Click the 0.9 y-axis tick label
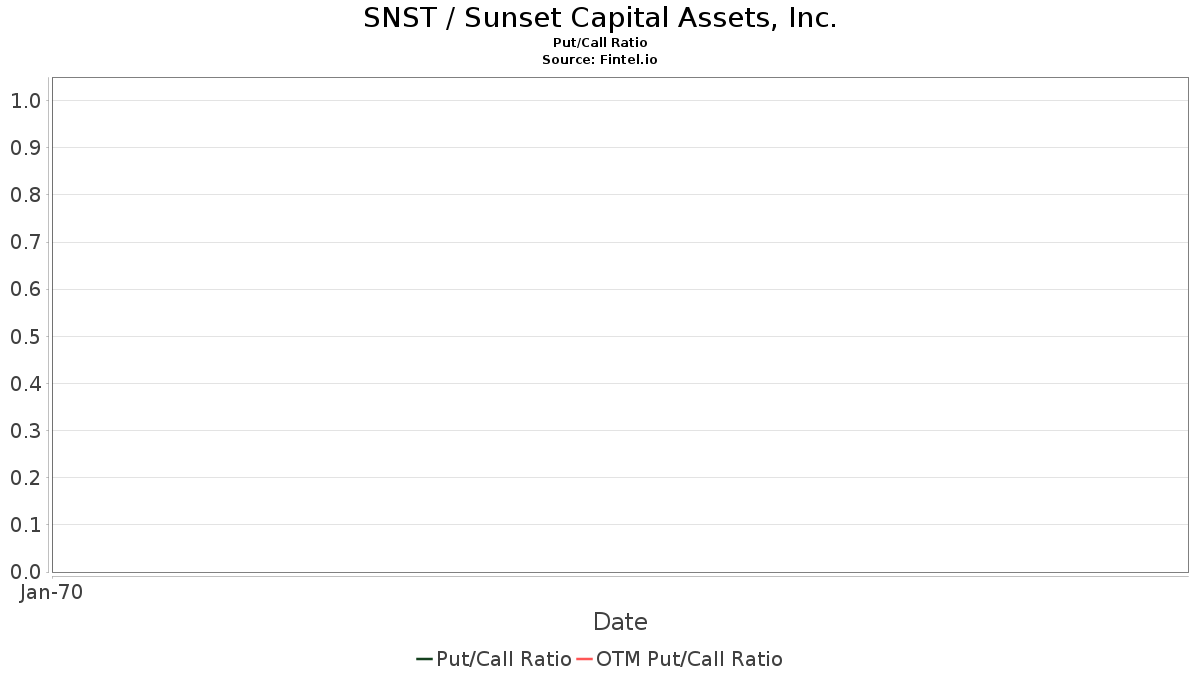Screen dimensions: 1200x675 (25, 148)
